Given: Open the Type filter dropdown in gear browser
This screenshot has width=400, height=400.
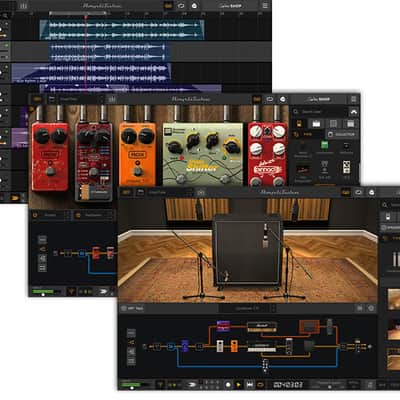Looking at the screenshot, I should [x=308, y=134].
